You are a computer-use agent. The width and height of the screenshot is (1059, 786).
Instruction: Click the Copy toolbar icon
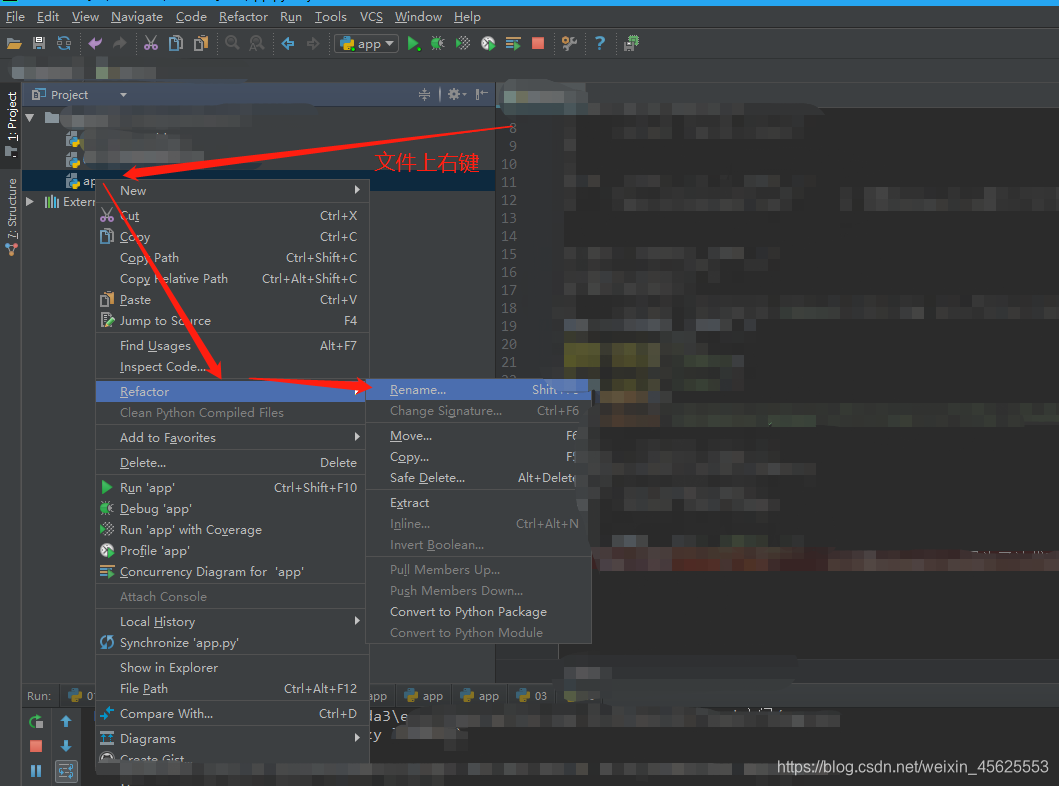click(176, 44)
